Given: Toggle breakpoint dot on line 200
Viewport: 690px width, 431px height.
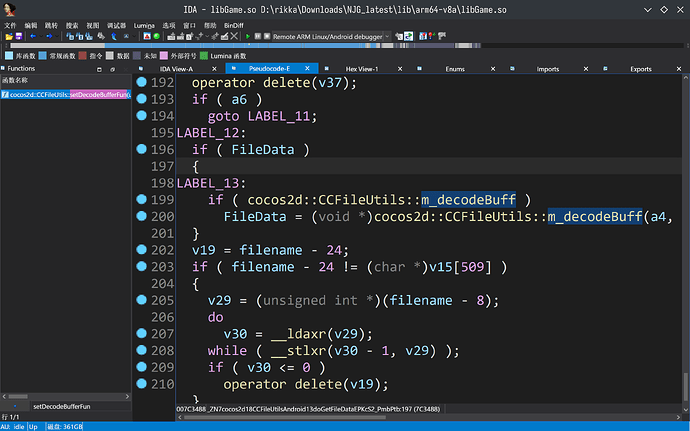Looking at the screenshot, I should coord(141,216).
